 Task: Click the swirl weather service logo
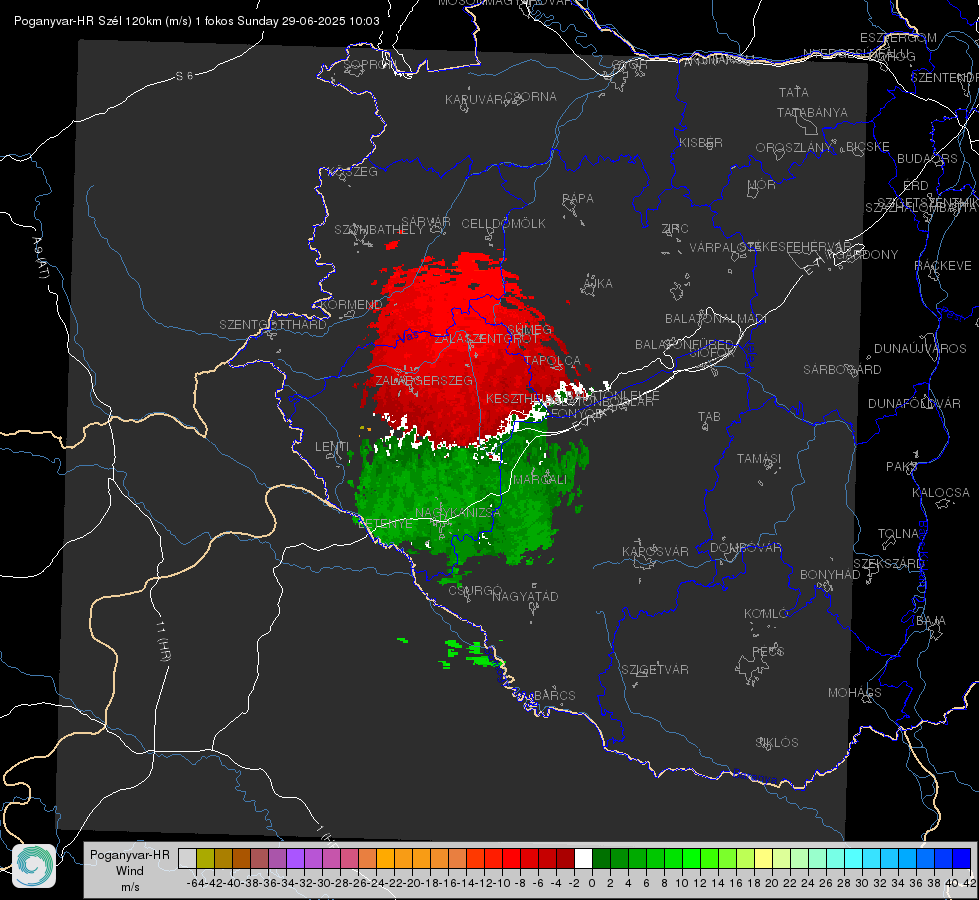pyautogui.click(x=34, y=866)
